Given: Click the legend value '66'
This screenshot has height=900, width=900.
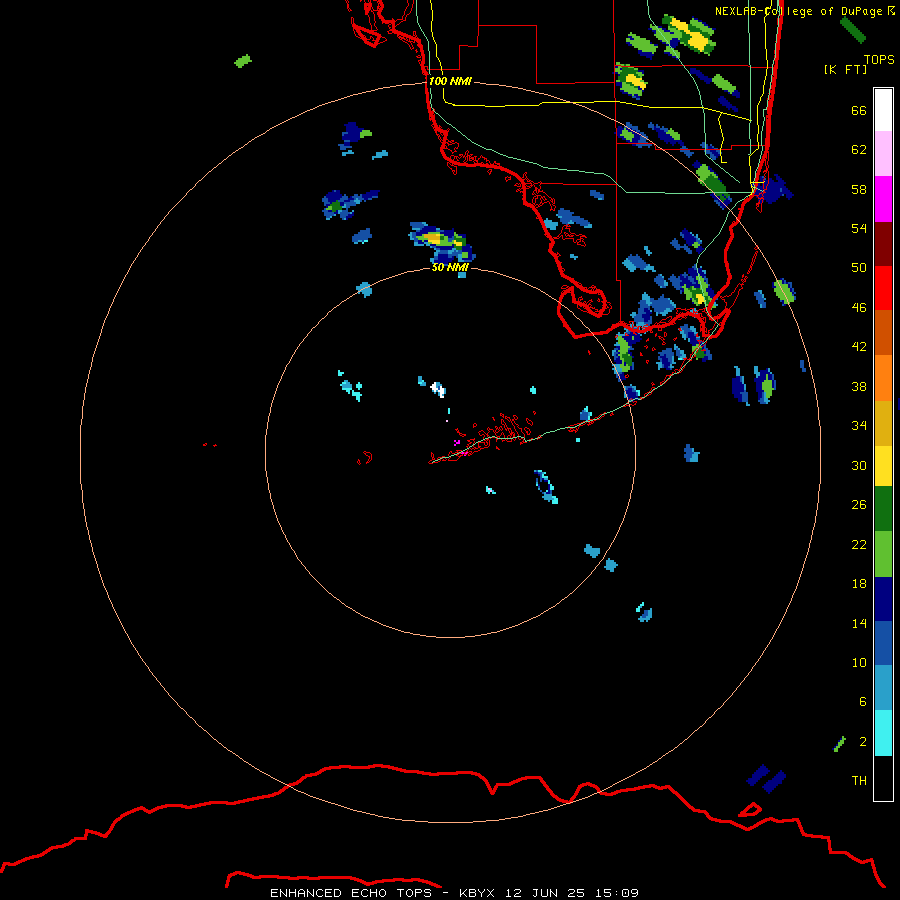Looking at the screenshot, I should [x=859, y=110].
